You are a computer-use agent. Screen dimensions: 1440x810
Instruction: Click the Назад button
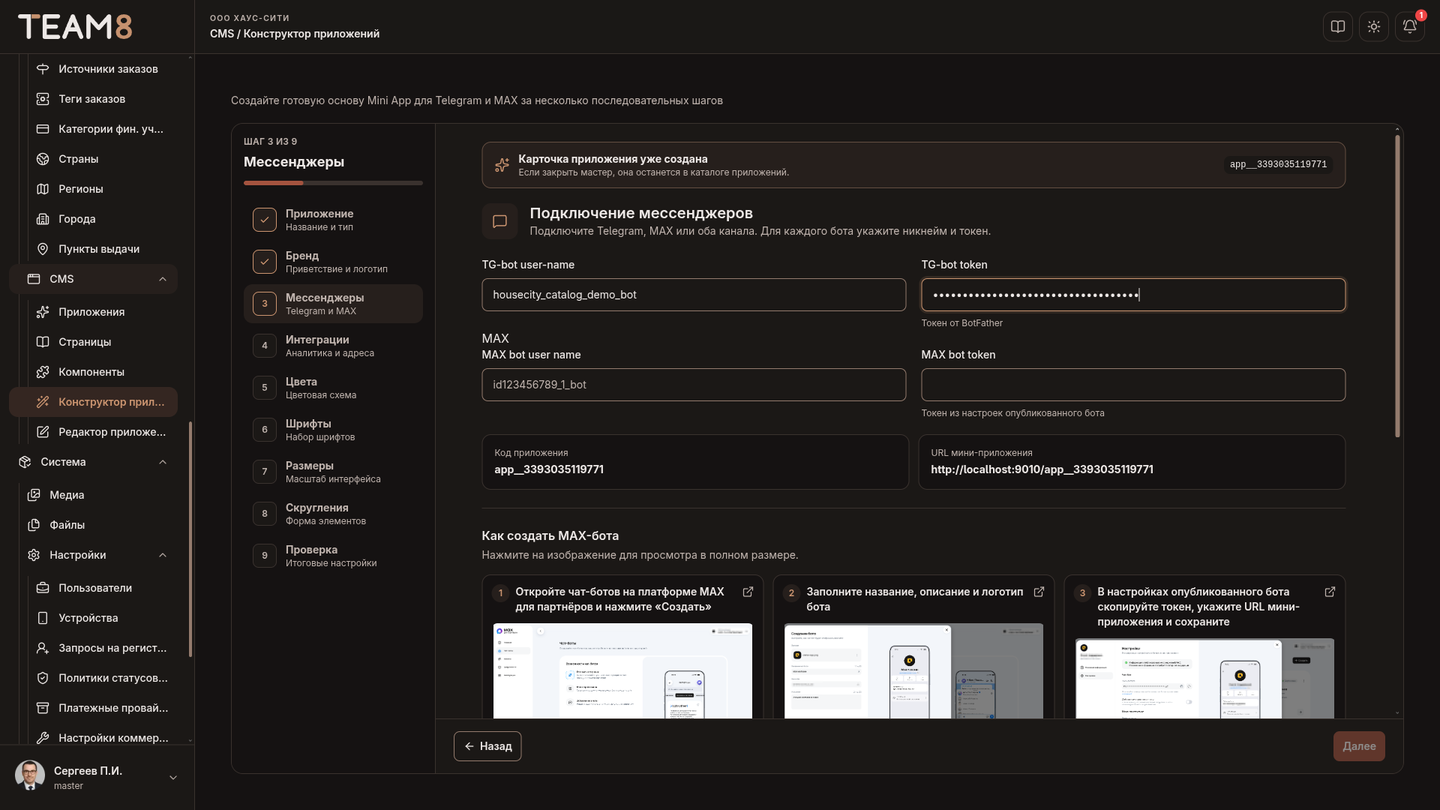click(488, 746)
